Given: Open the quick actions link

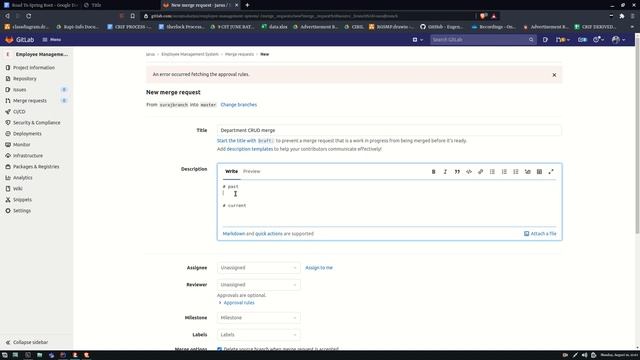Looking at the screenshot, I should tap(269, 234).
